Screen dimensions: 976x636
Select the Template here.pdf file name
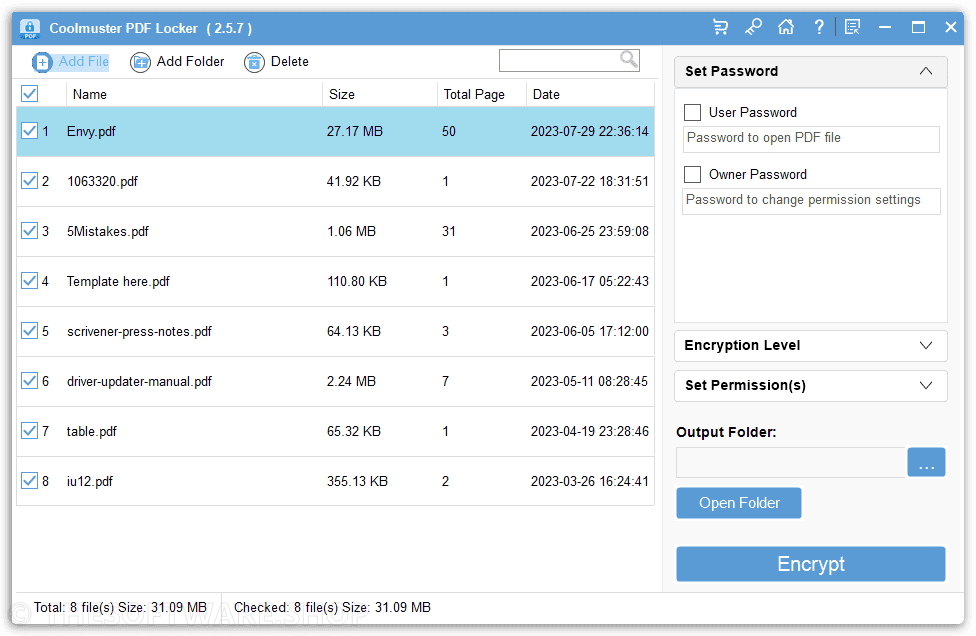(x=118, y=281)
